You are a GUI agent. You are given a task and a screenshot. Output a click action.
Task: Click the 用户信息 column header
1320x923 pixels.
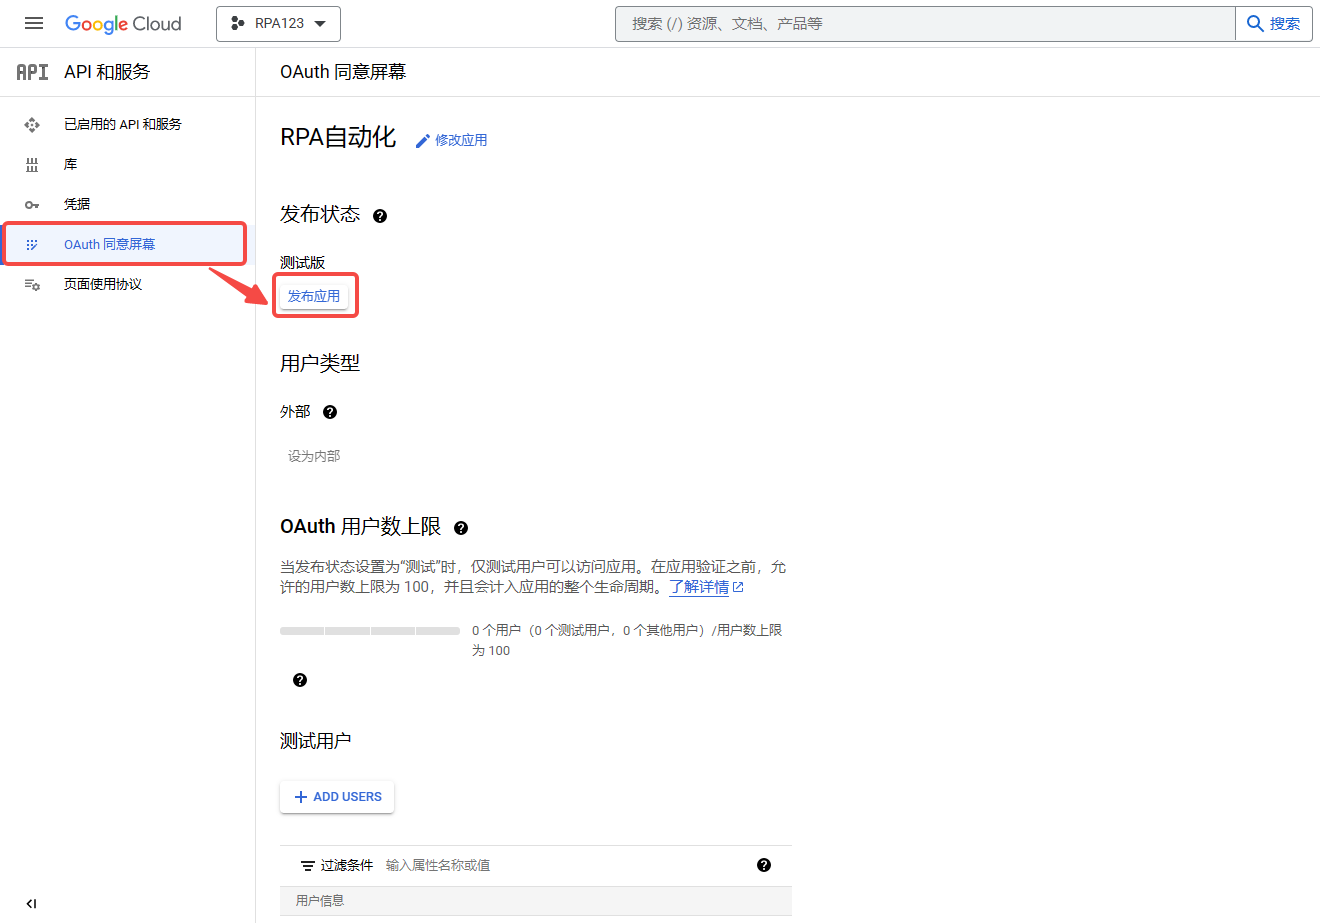320,901
